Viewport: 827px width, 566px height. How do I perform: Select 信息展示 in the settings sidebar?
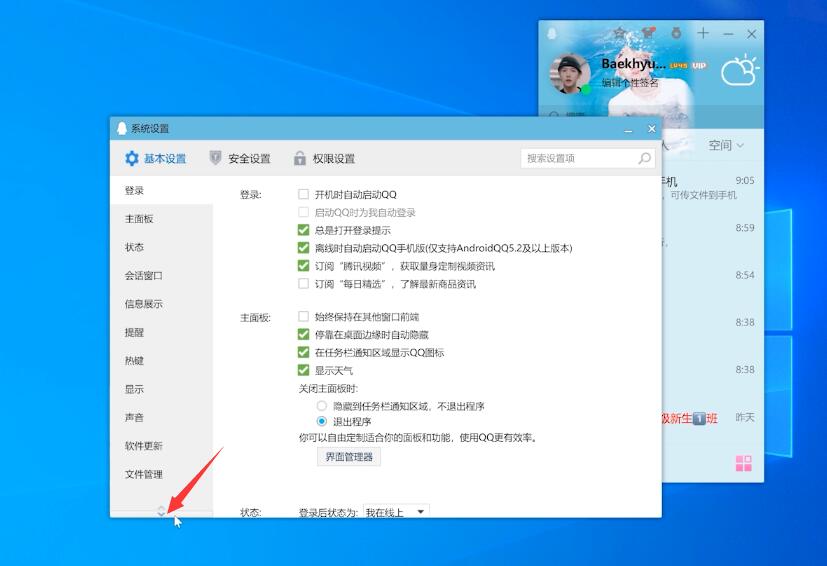point(161,304)
